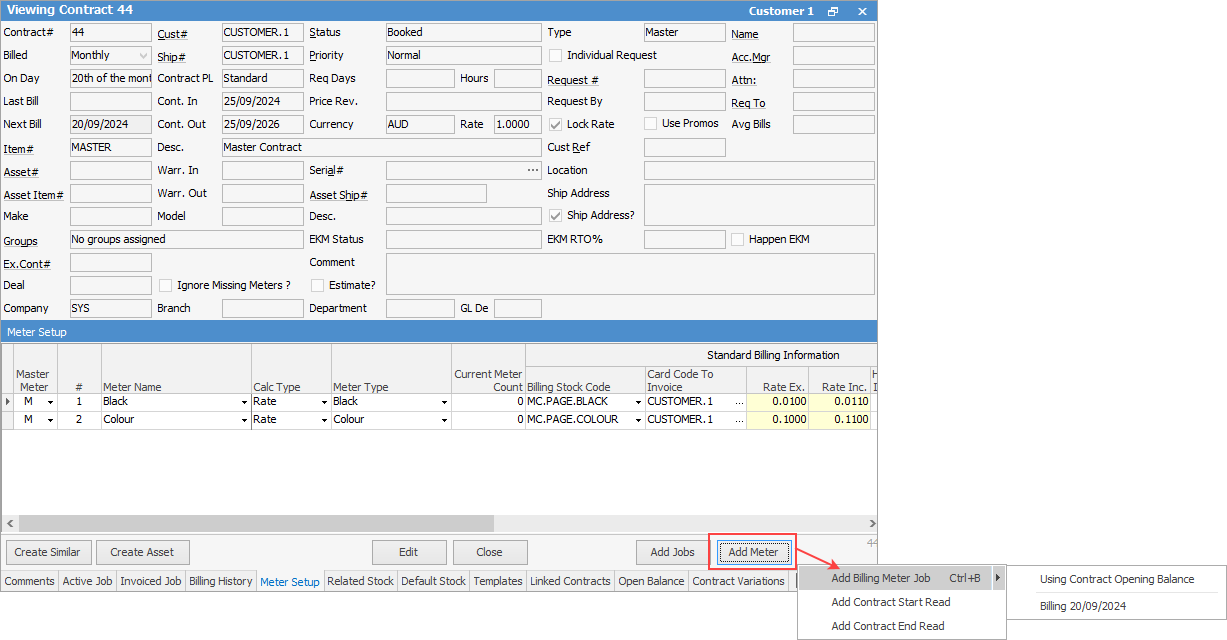Click the right arrow of horizontal scrollbar
1227x640 pixels.
[871, 523]
